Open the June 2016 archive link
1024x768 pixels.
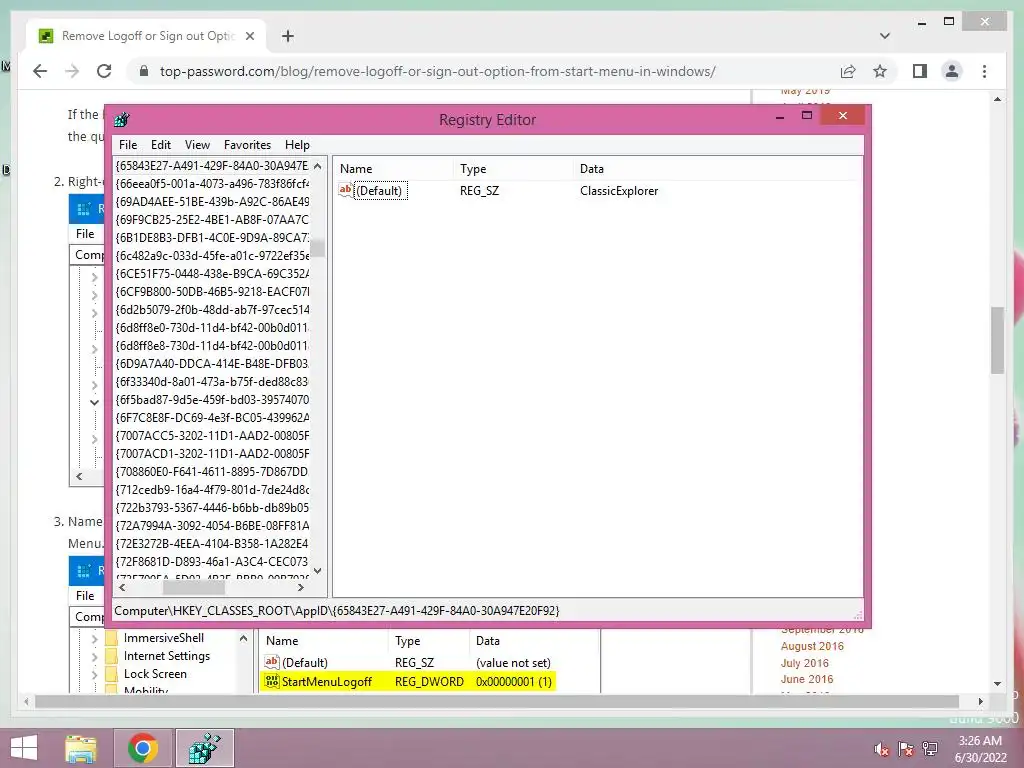[807, 679]
